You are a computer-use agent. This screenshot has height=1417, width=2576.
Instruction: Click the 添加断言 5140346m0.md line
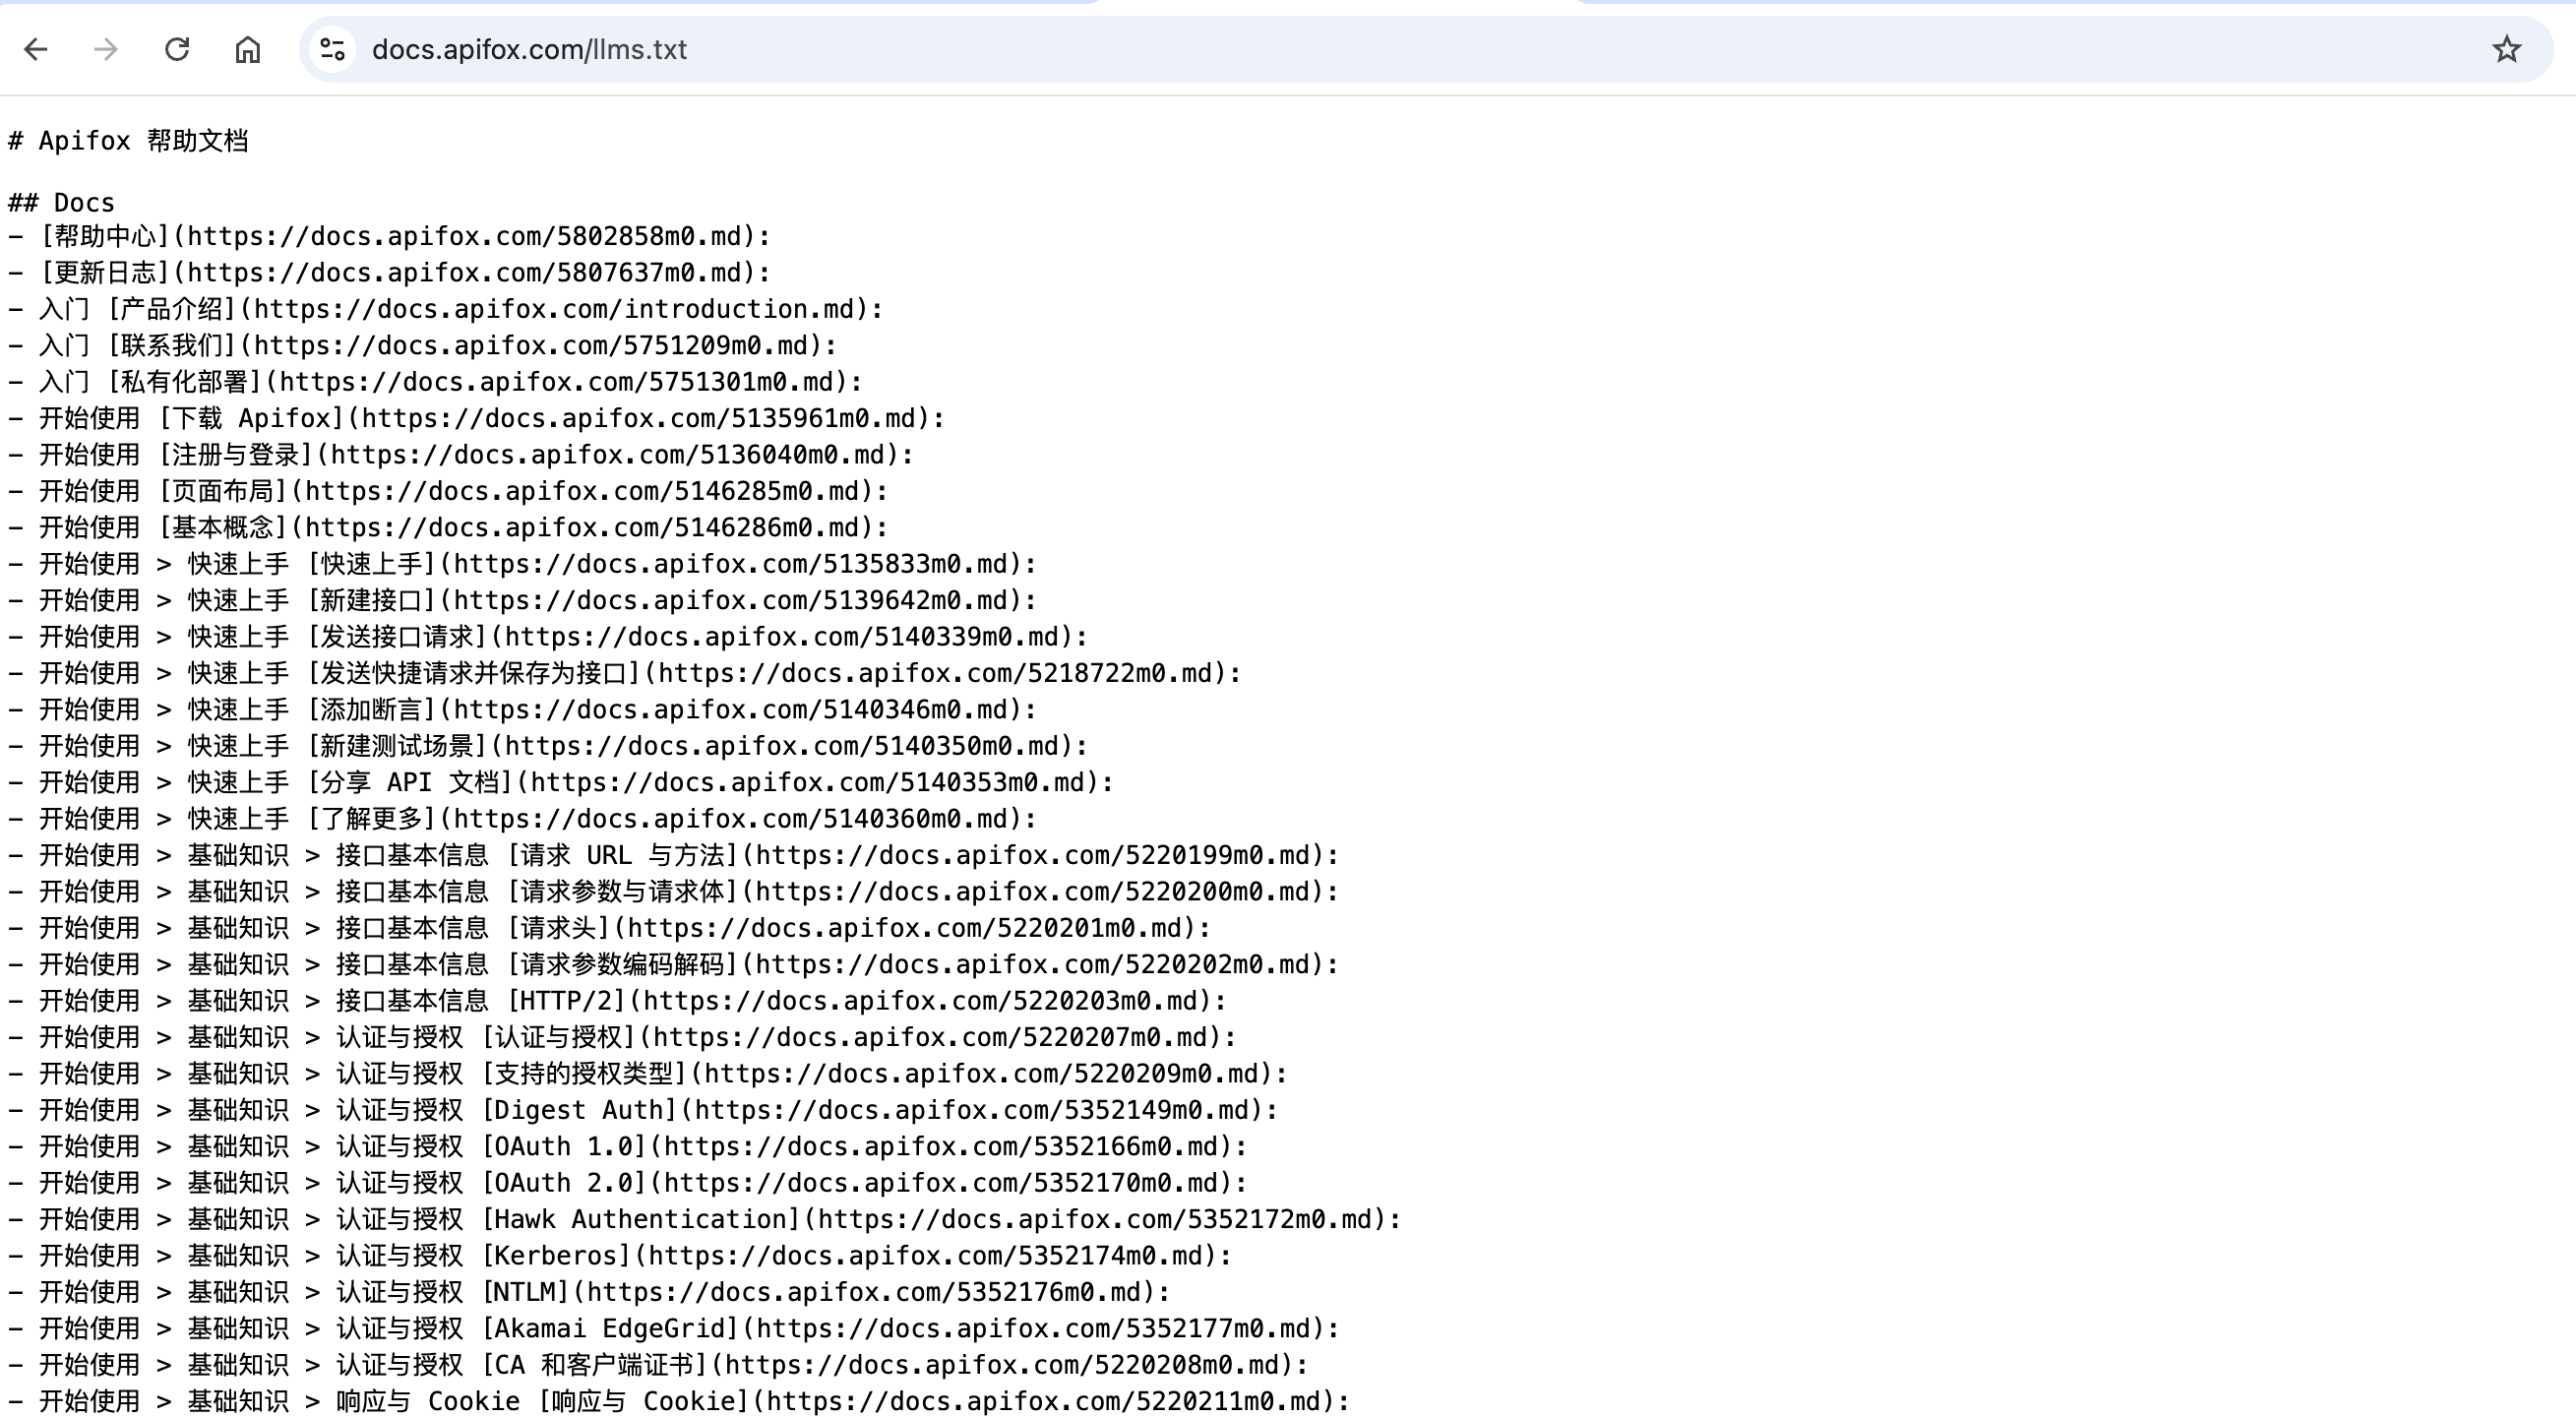(x=523, y=709)
